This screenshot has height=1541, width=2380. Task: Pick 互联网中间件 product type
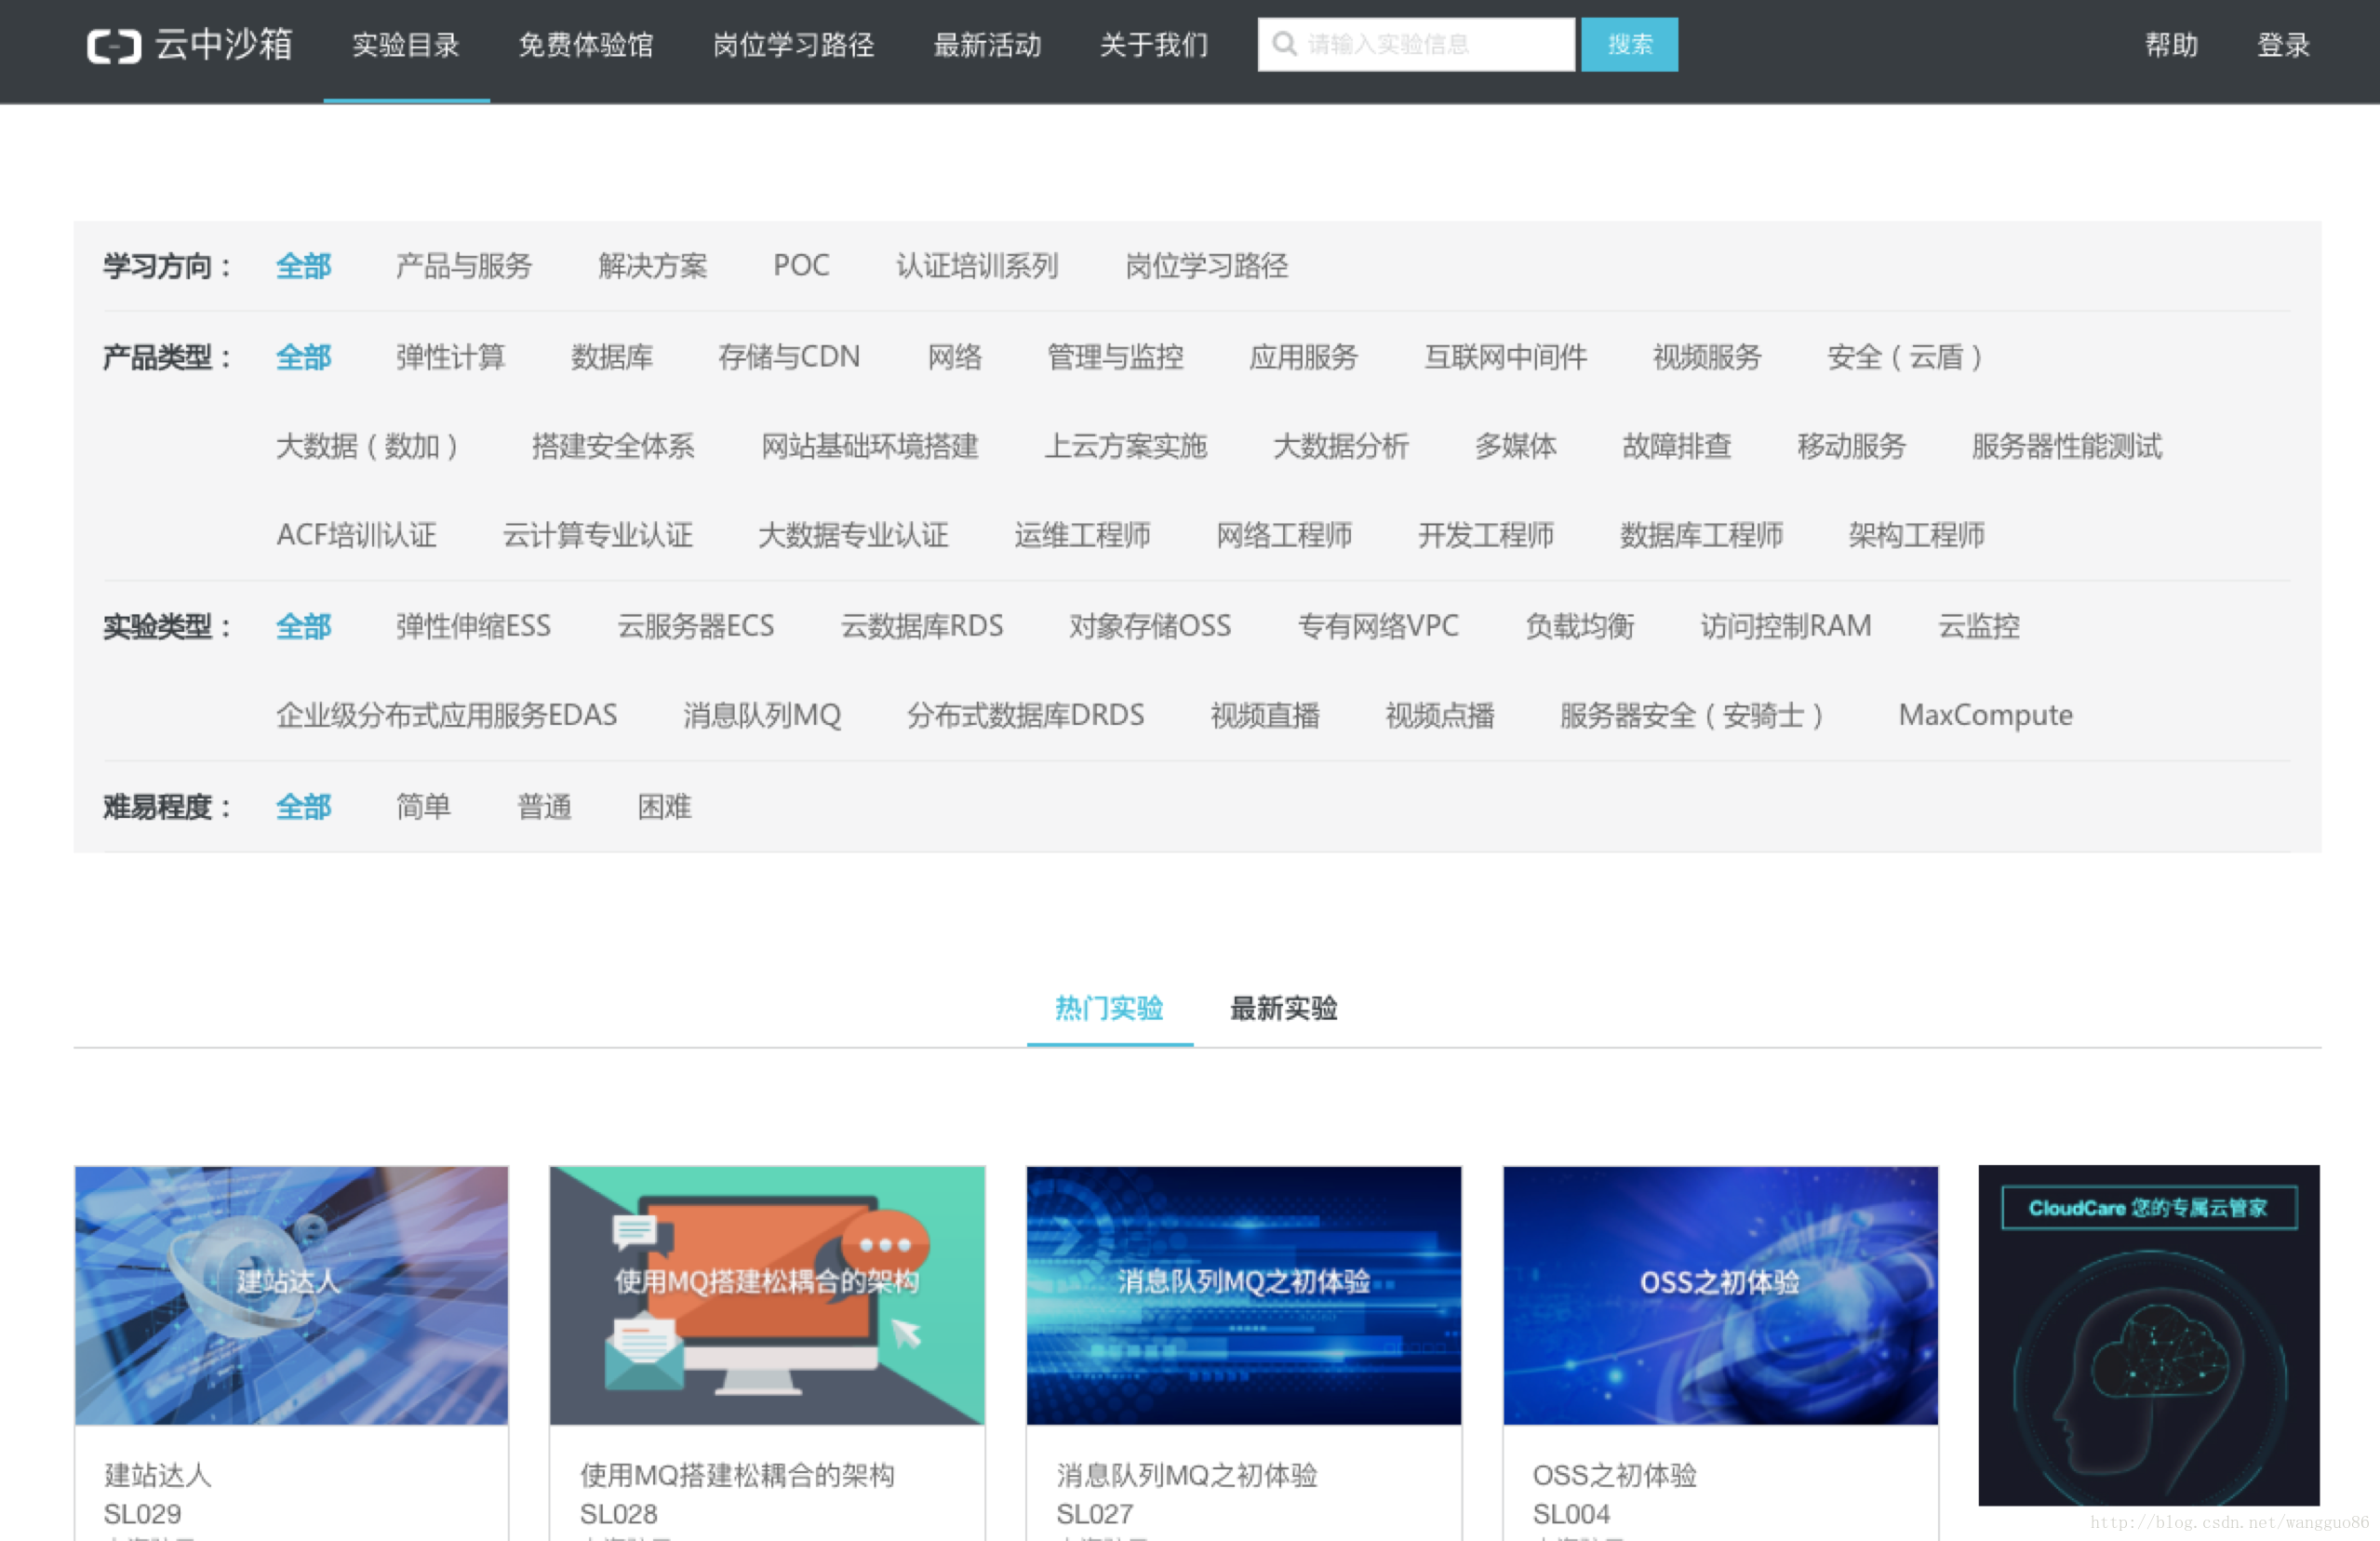pyautogui.click(x=1505, y=357)
